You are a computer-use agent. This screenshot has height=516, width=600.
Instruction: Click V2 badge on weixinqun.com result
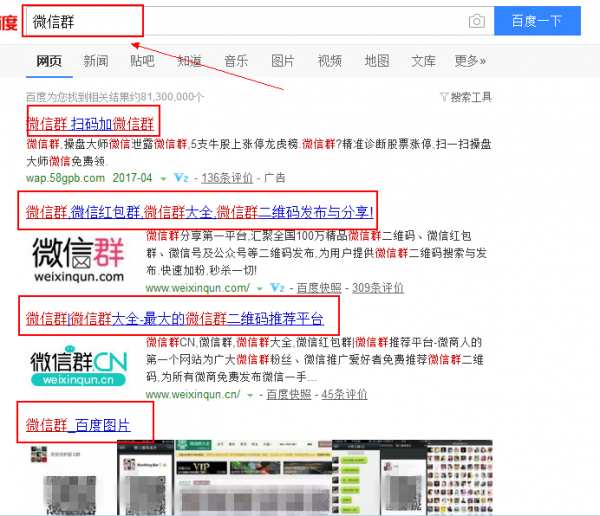277,288
